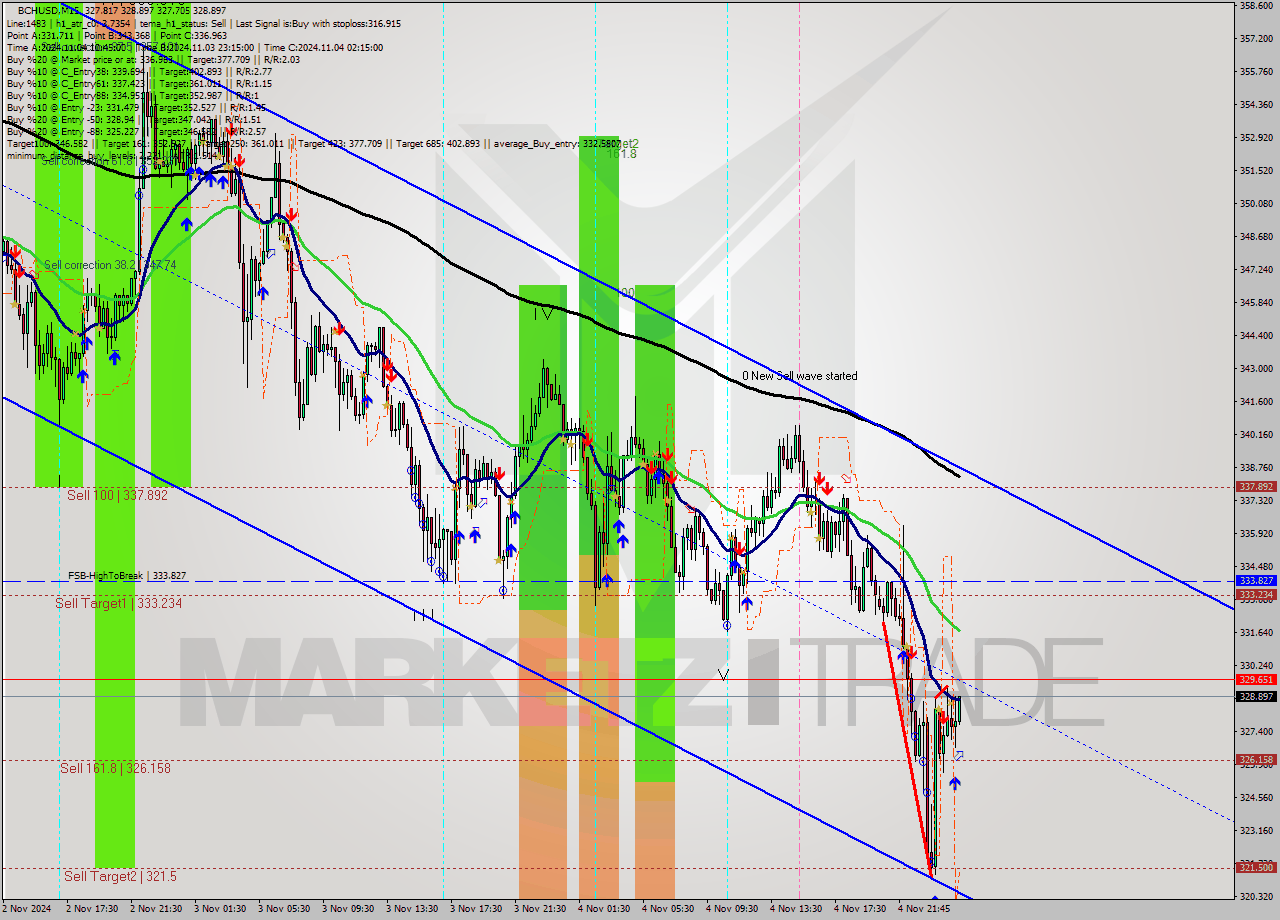Click the 351.520 price scale value
Viewport: 1280px width, 920px height.
(x=1256, y=170)
